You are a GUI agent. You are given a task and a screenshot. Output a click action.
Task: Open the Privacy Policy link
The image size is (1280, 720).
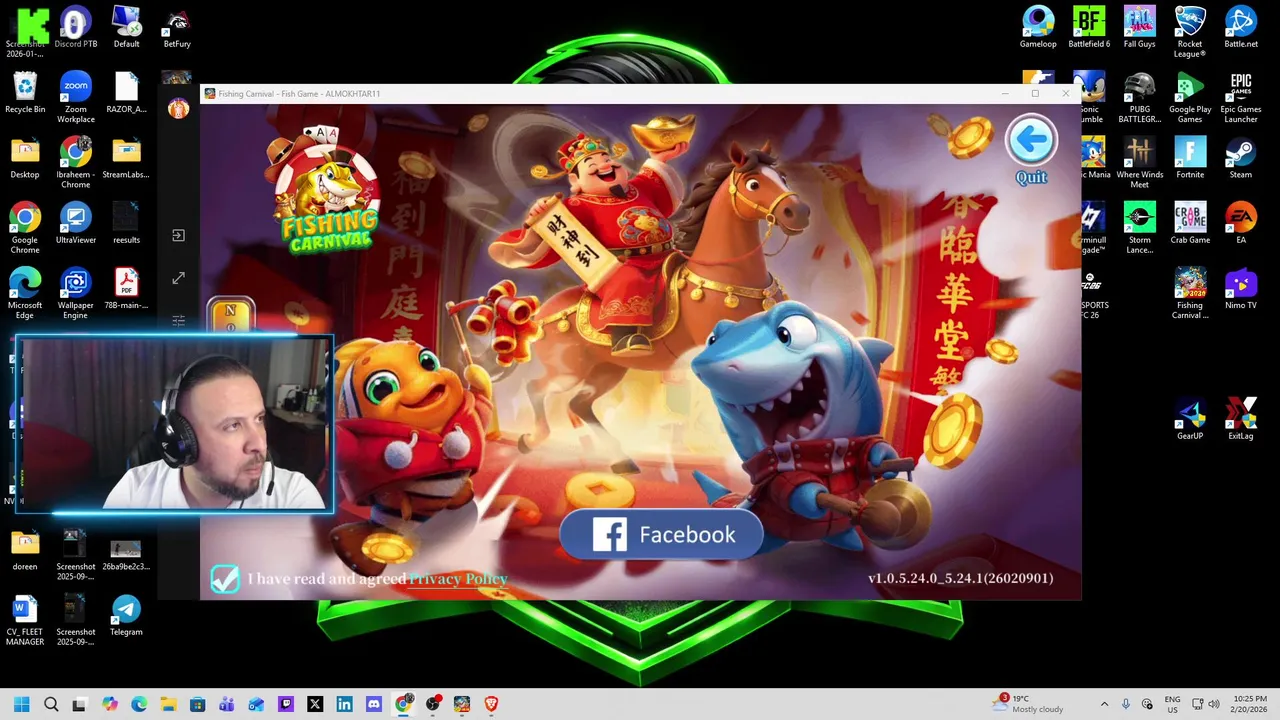457,578
